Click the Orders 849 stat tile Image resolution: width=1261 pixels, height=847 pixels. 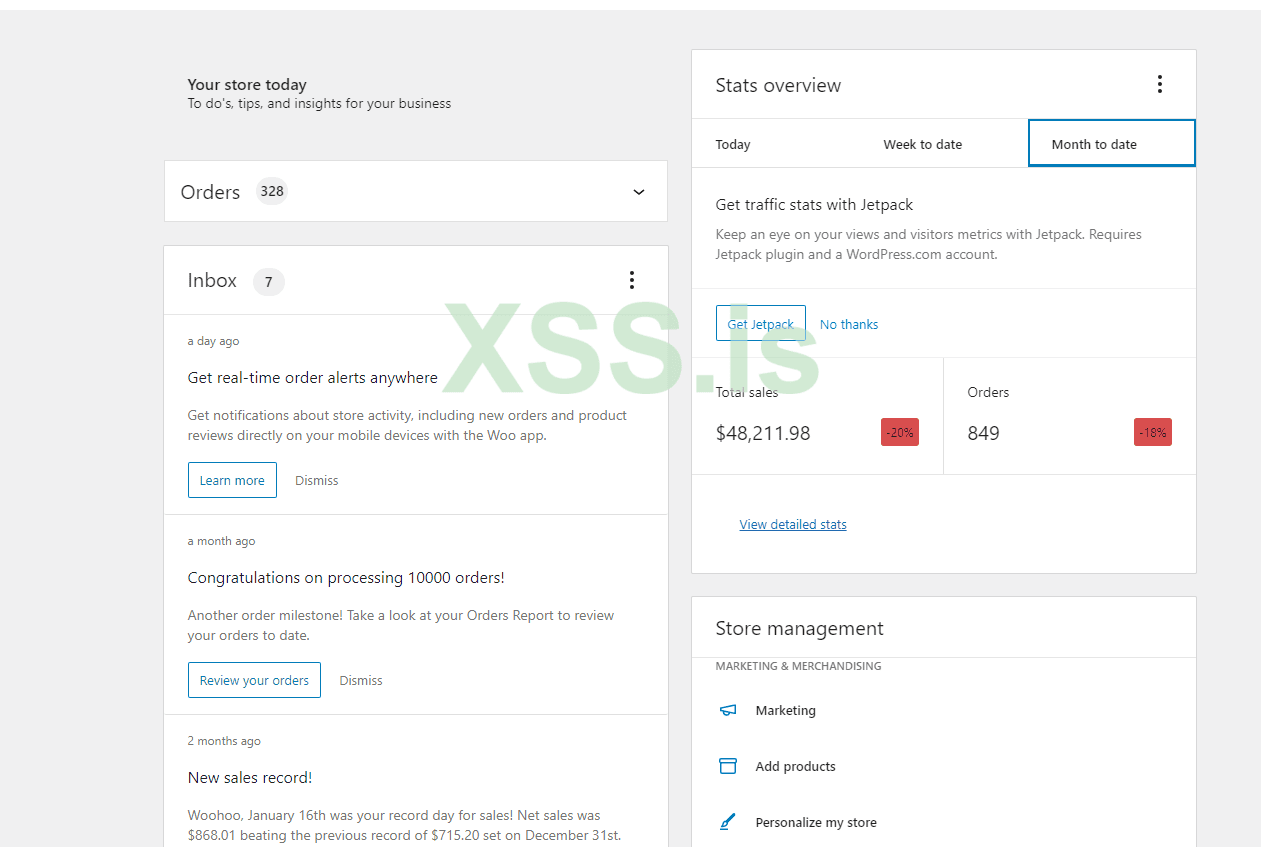click(1069, 415)
